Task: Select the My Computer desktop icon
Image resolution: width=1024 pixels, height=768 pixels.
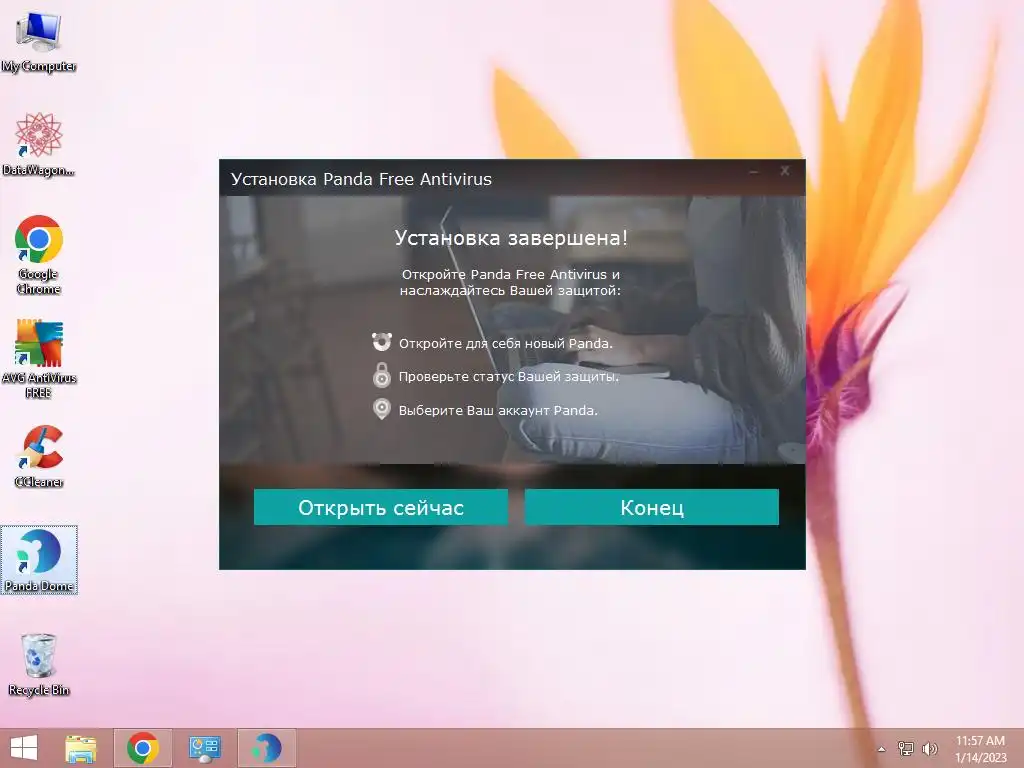Action: tap(39, 42)
